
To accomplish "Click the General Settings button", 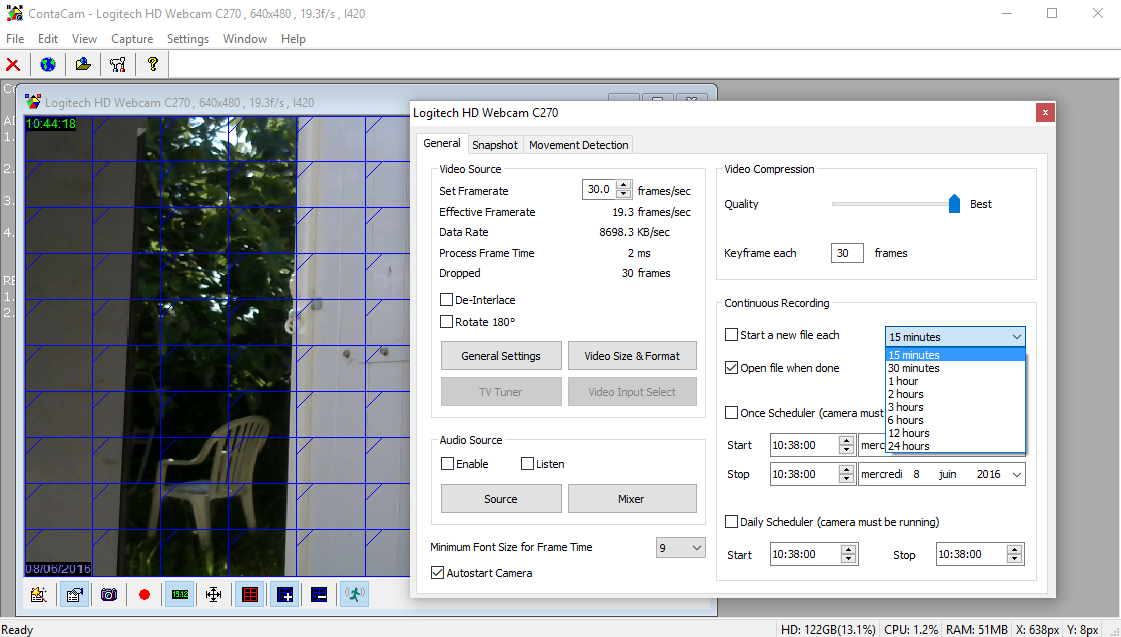I will [501, 356].
